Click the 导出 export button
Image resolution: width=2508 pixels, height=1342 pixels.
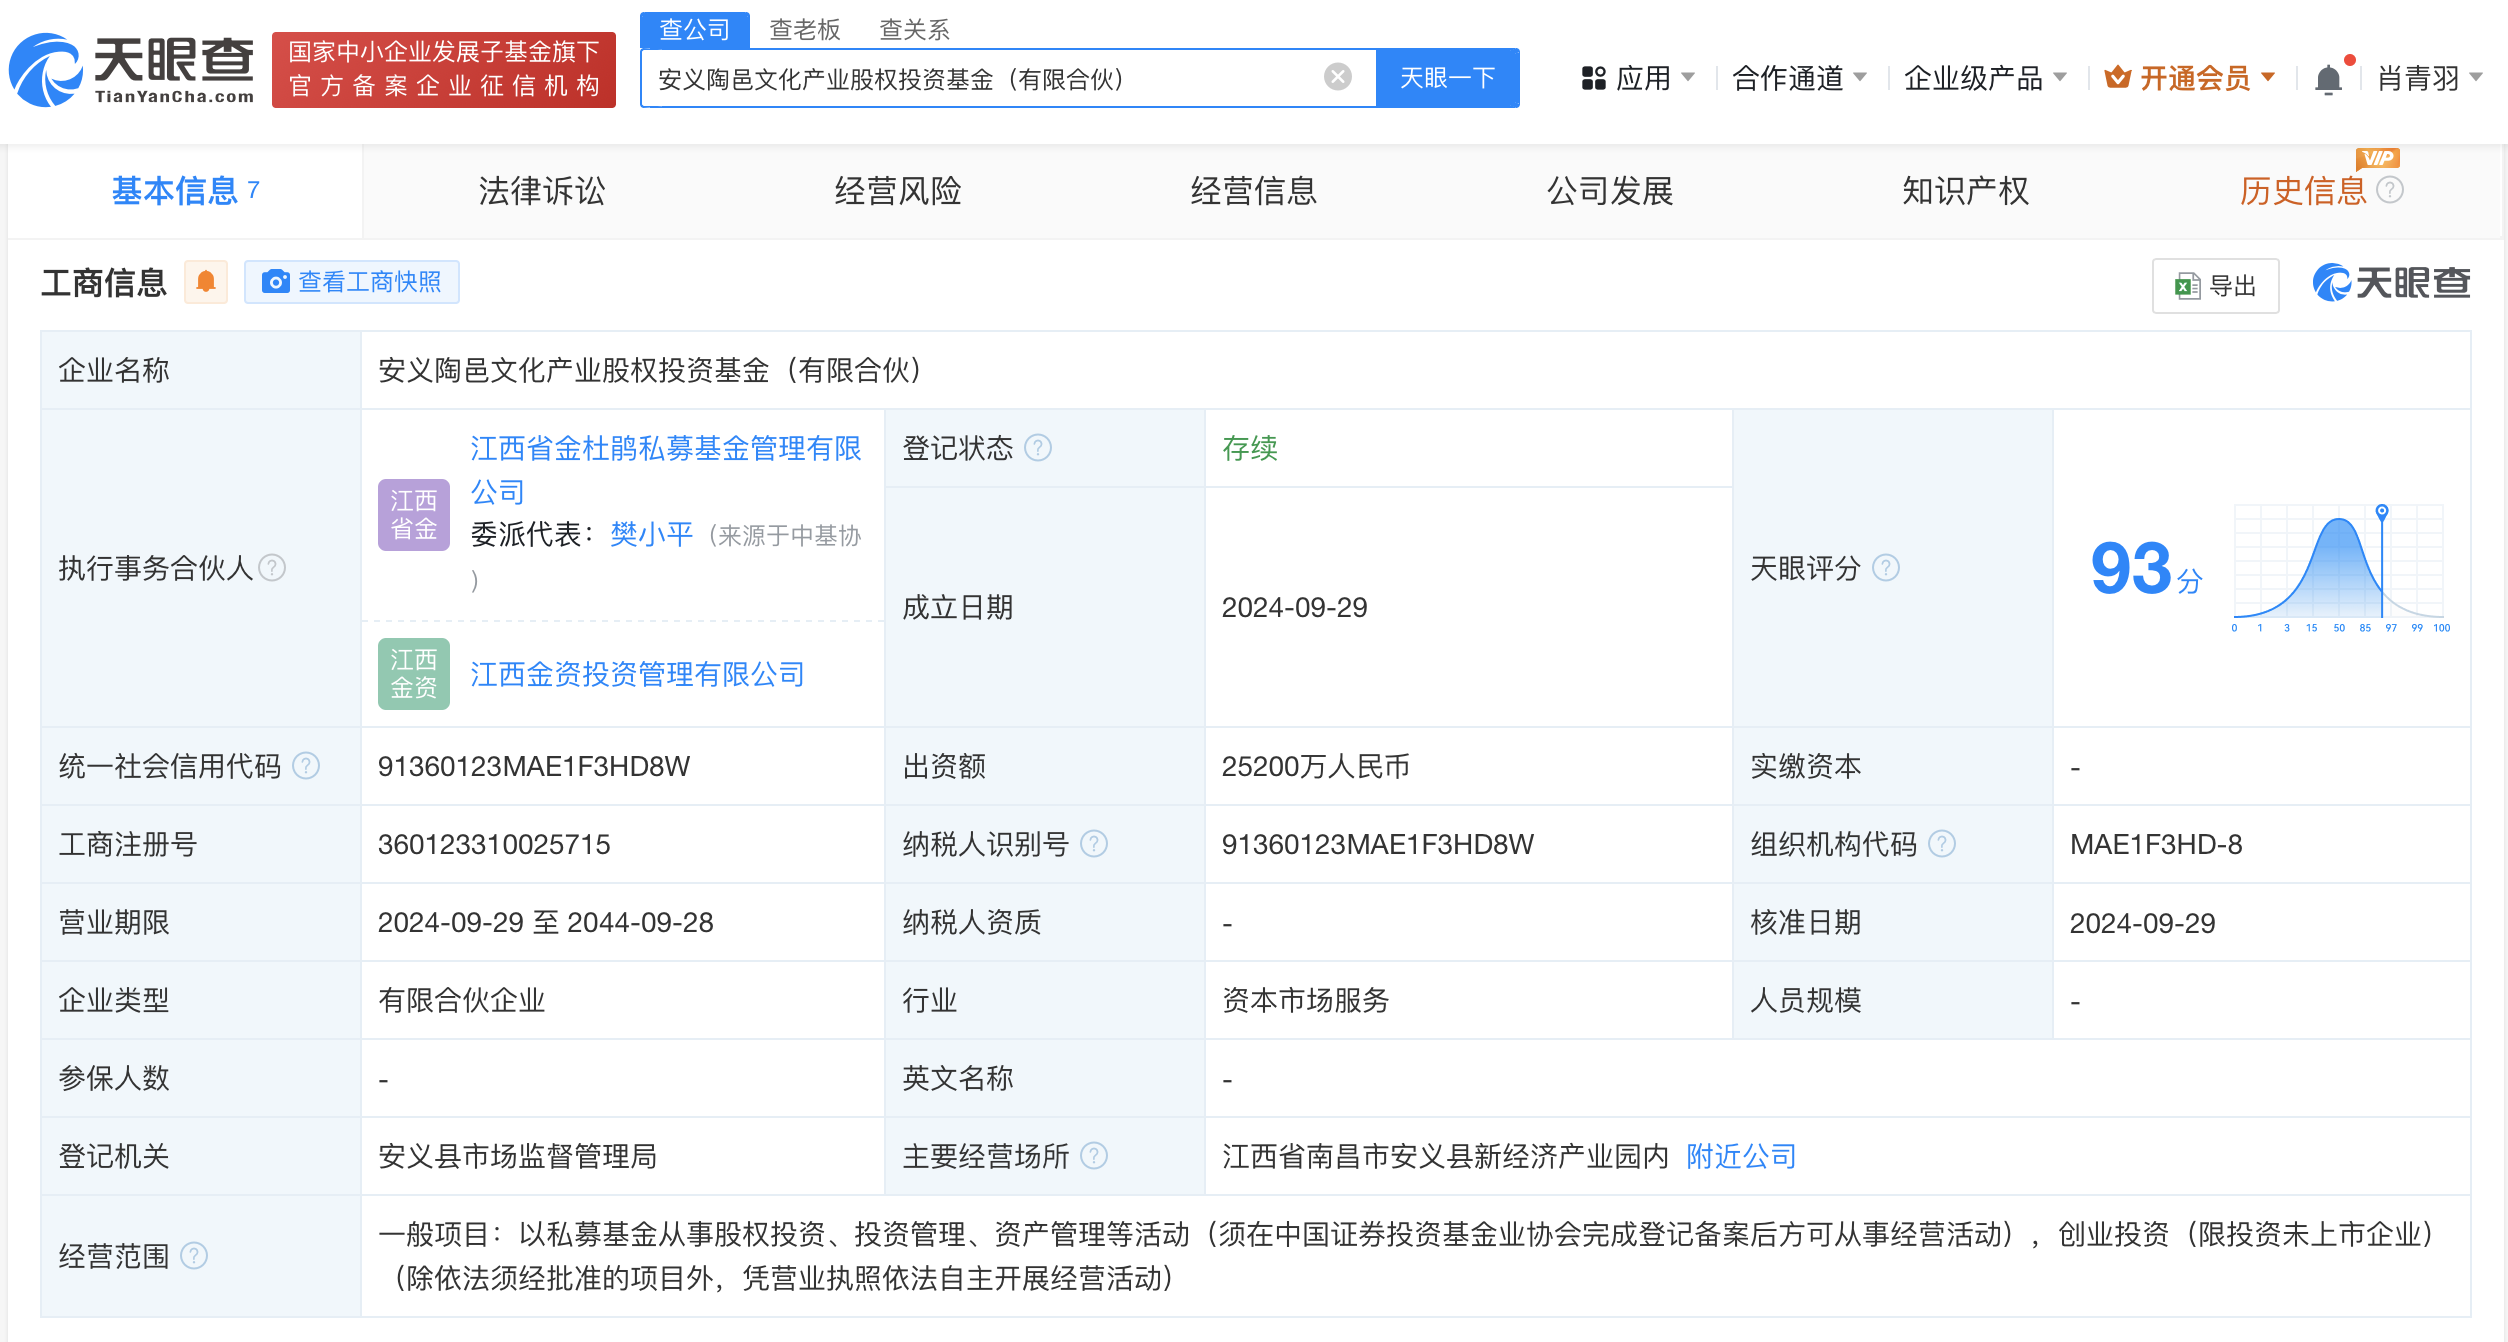click(x=2215, y=286)
